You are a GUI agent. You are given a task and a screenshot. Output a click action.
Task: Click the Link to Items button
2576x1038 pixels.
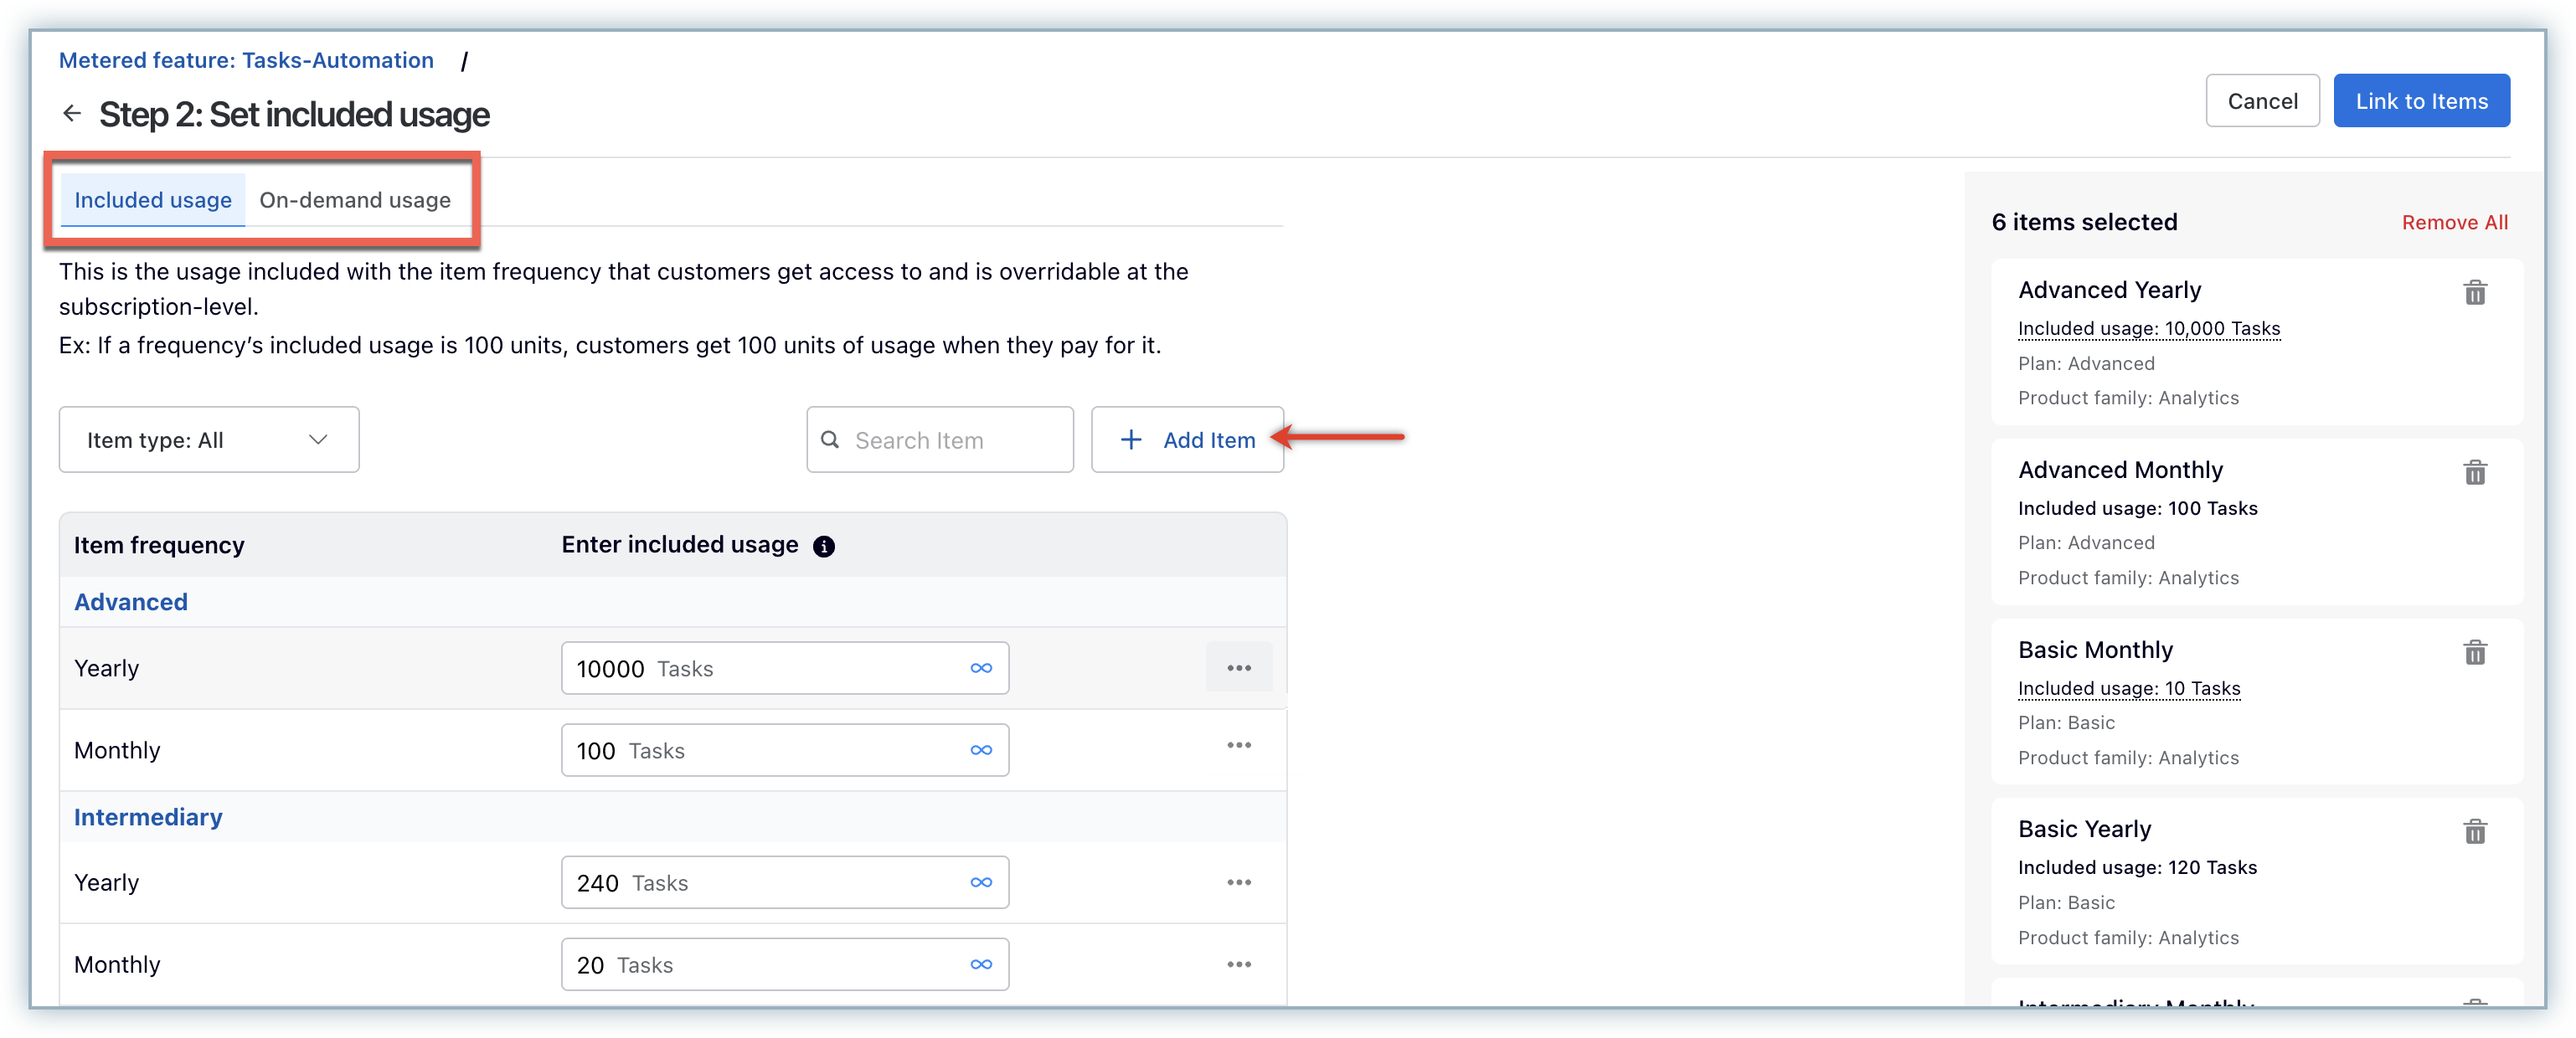point(2421,101)
